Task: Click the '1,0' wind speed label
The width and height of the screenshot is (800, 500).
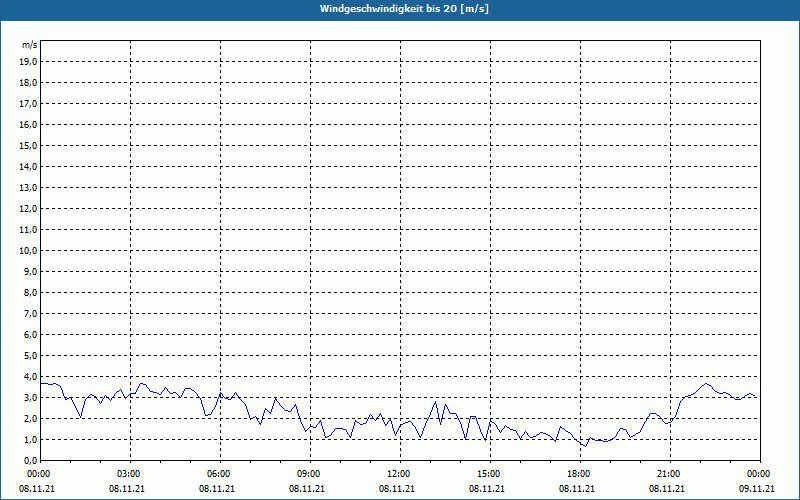Action: click(31, 439)
